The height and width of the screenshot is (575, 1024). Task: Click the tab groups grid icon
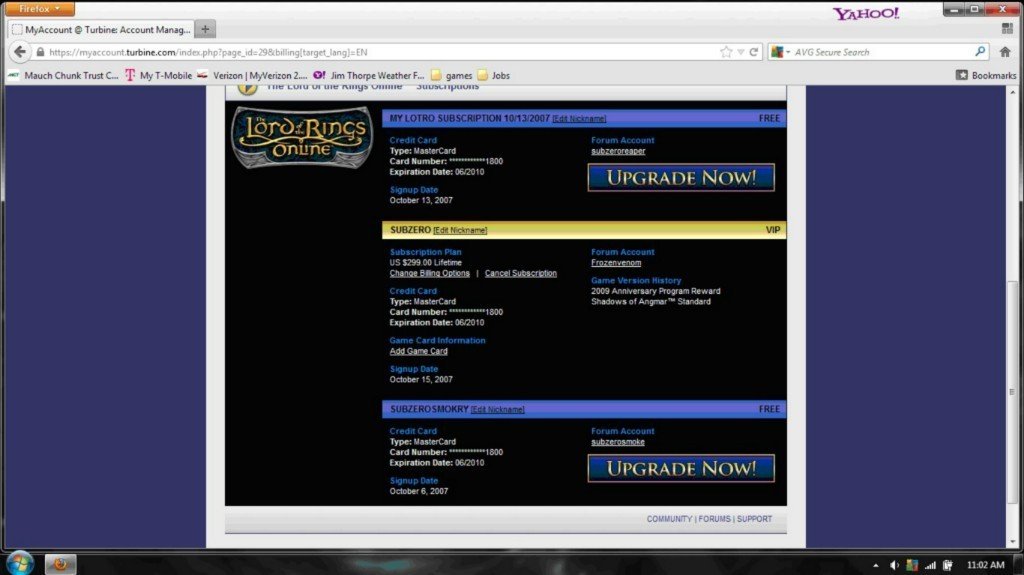(1007, 29)
